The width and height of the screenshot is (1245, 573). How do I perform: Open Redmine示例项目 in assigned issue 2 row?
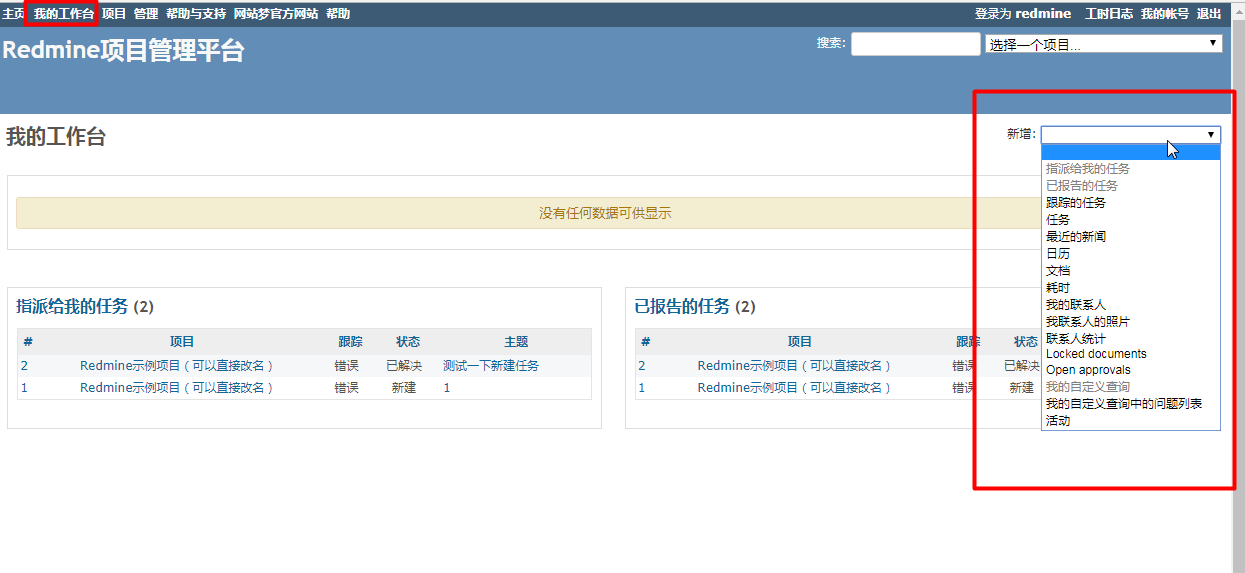tap(177, 366)
